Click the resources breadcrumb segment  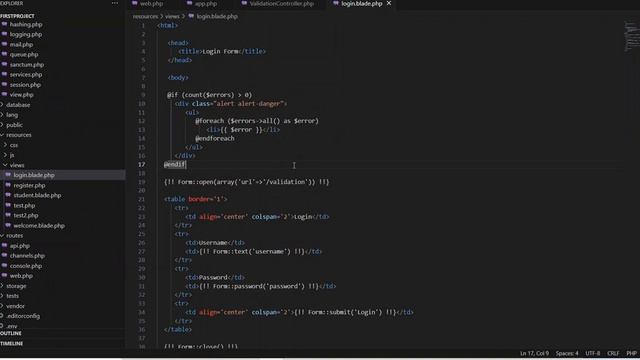click(x=145, y=16)
